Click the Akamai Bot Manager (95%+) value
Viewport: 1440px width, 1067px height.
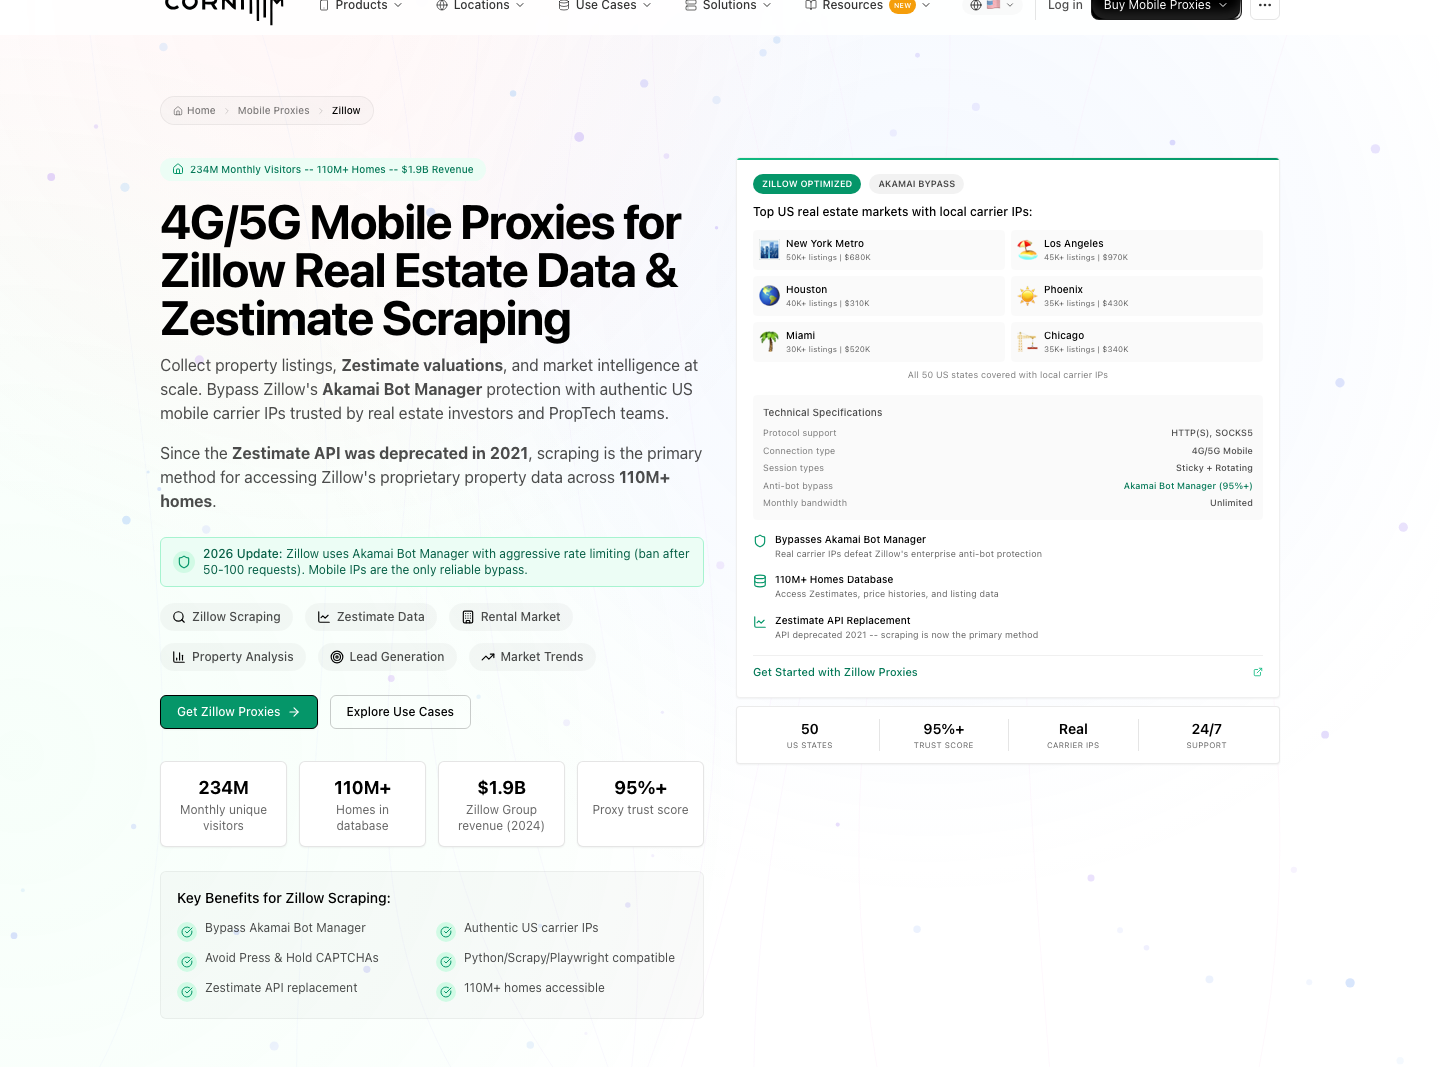[1188, 486]
